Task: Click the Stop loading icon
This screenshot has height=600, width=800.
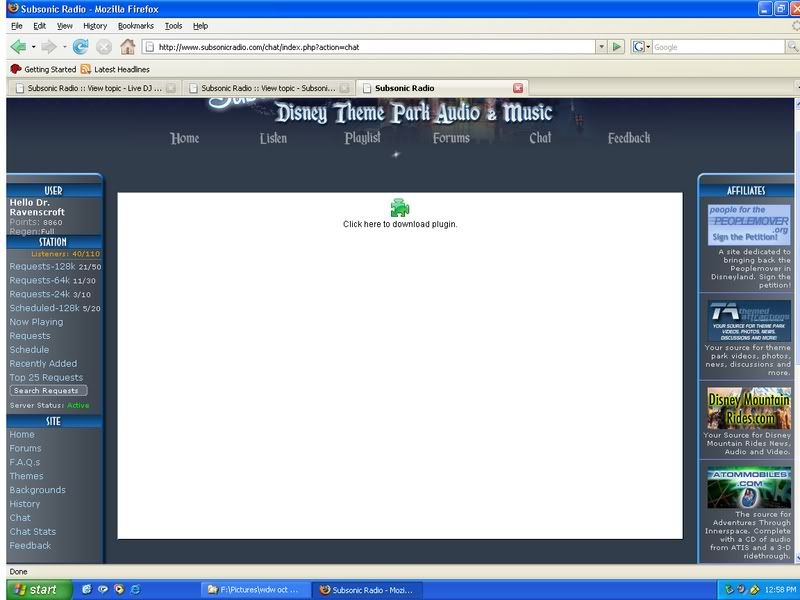Action: tap(104, 47)
